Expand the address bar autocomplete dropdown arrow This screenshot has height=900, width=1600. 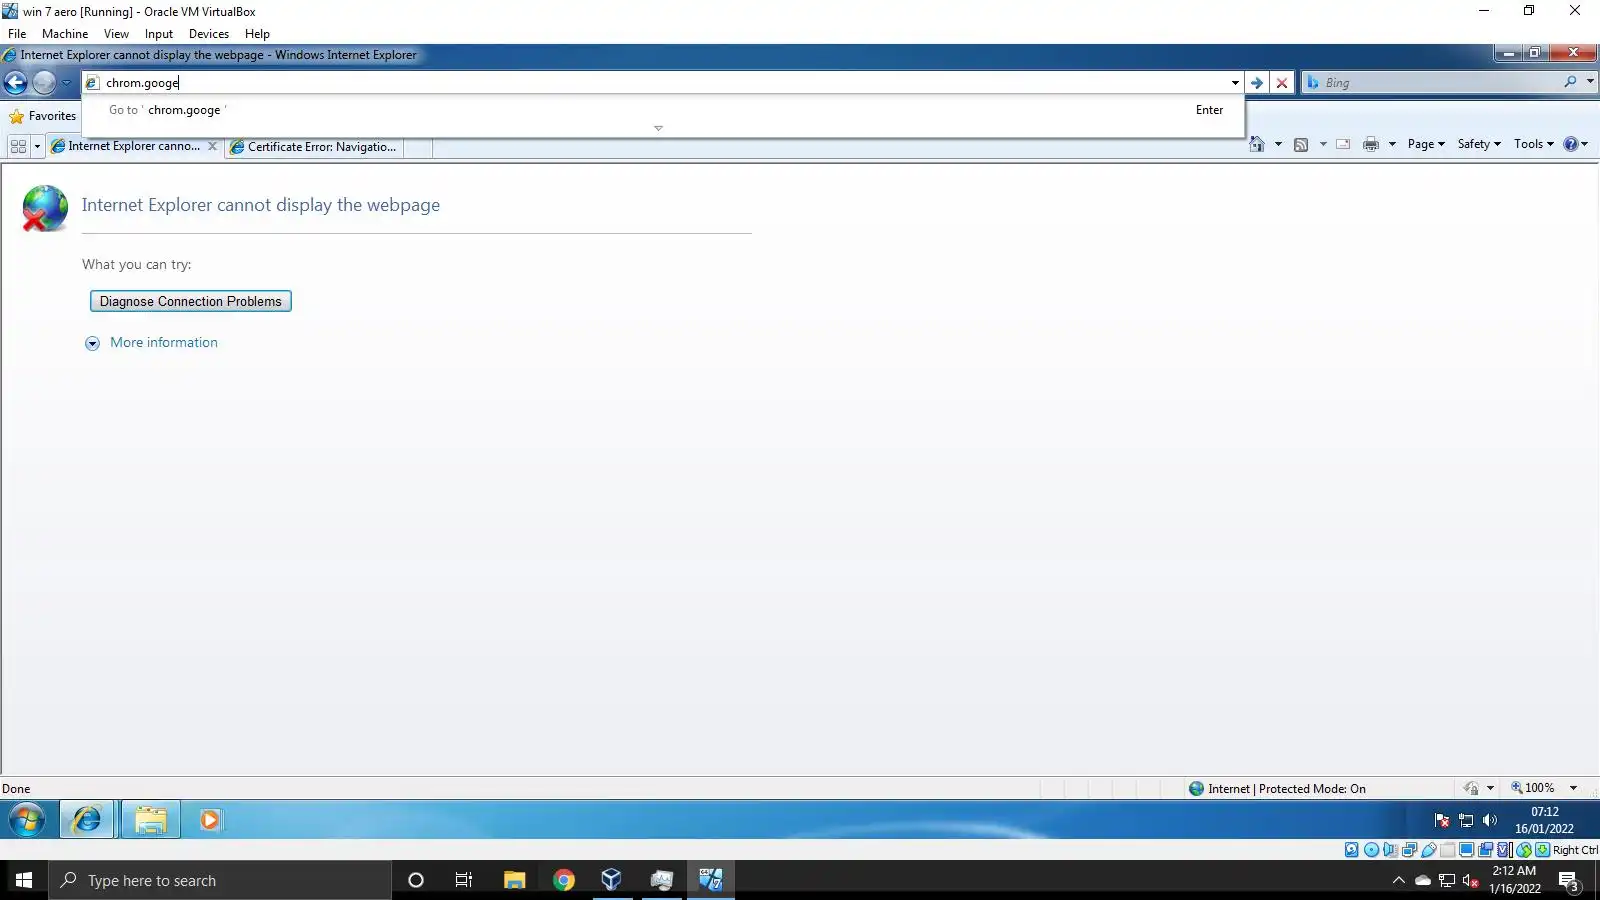[1235, 83]
